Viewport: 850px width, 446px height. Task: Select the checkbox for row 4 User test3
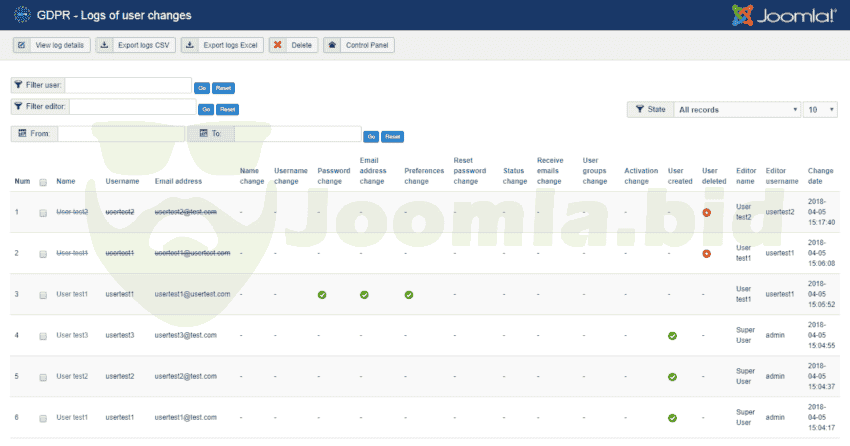coord(42,336)
